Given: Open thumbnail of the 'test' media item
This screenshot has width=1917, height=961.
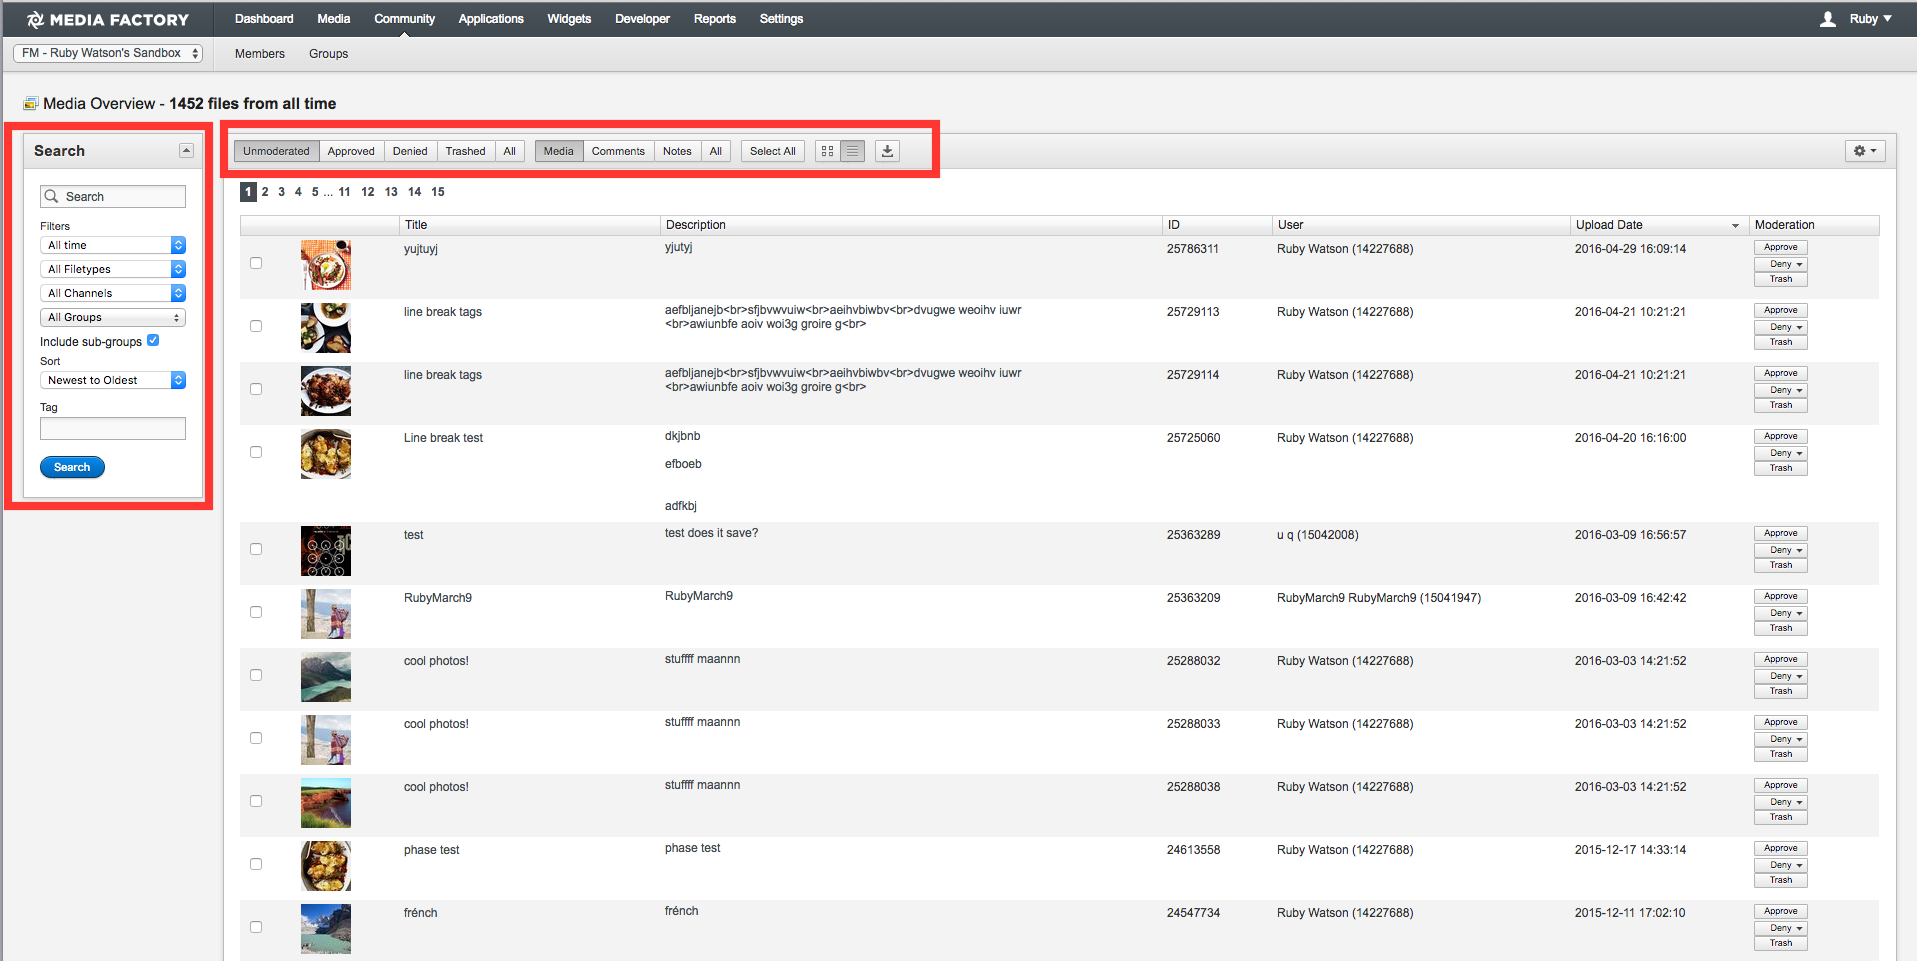Looking at the screenshot, I should [x=326, y=551].
